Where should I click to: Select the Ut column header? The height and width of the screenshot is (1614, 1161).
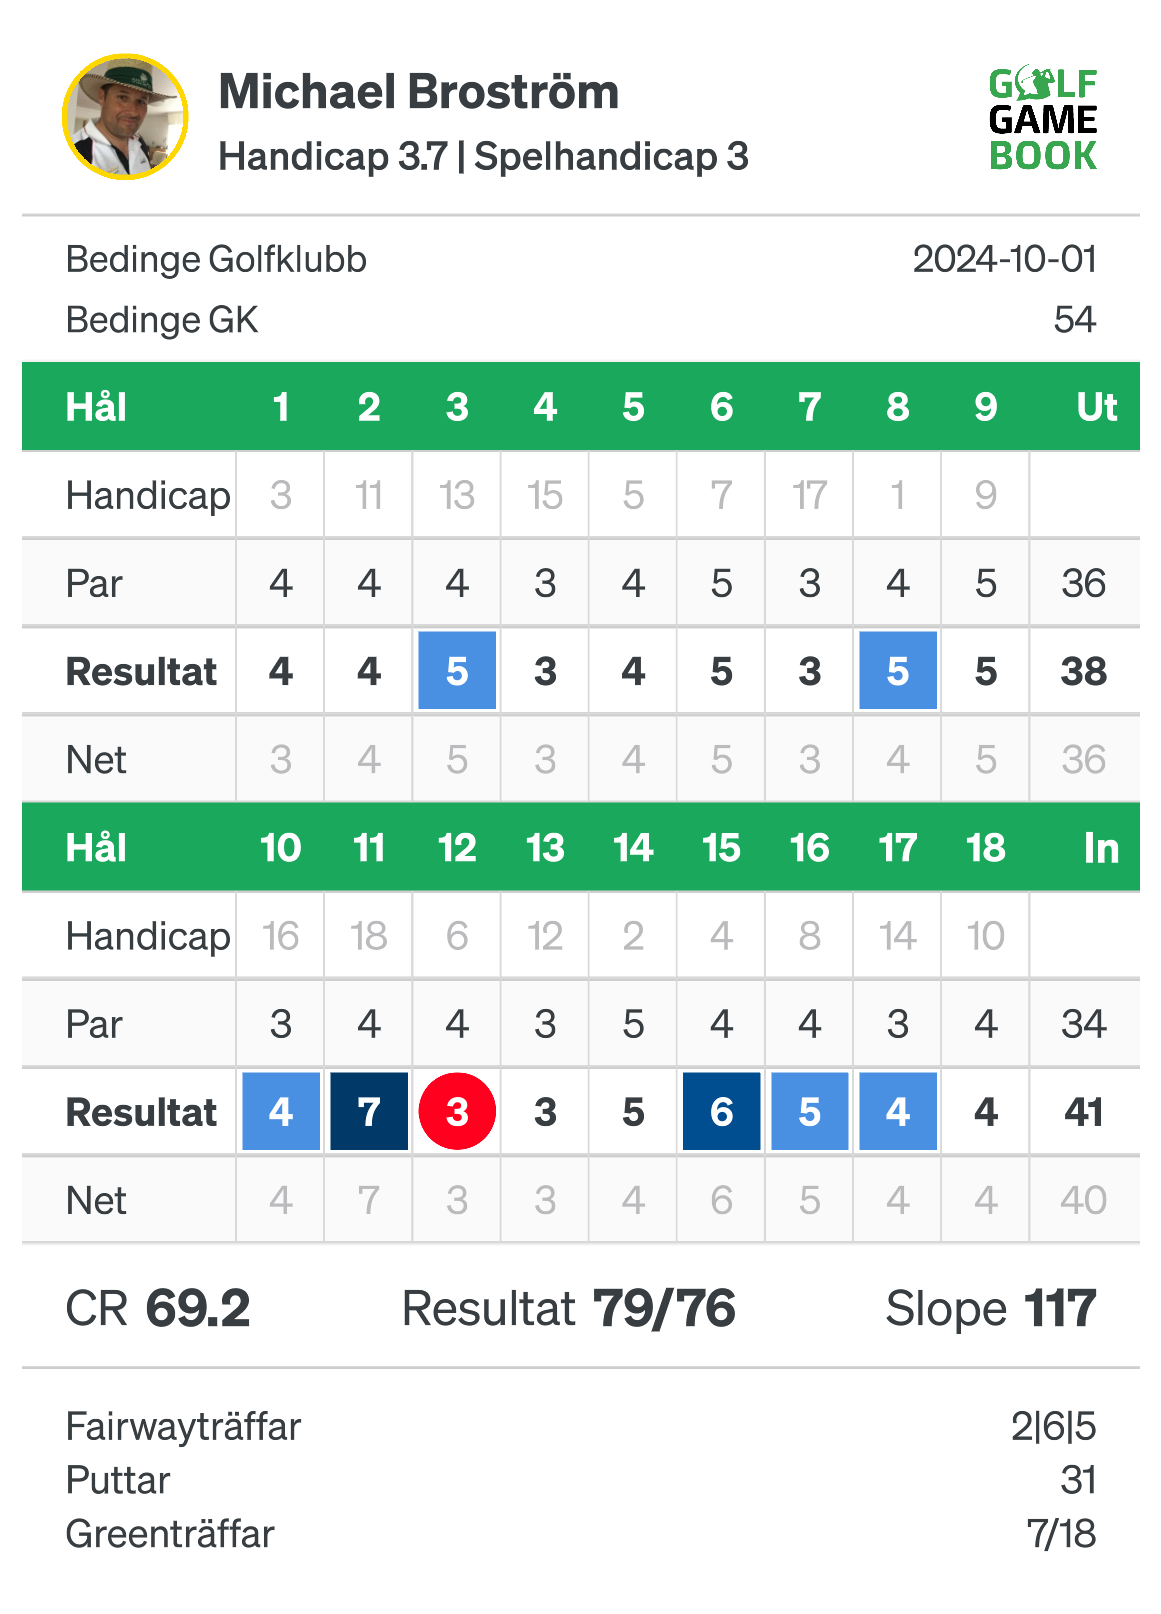1096,407
